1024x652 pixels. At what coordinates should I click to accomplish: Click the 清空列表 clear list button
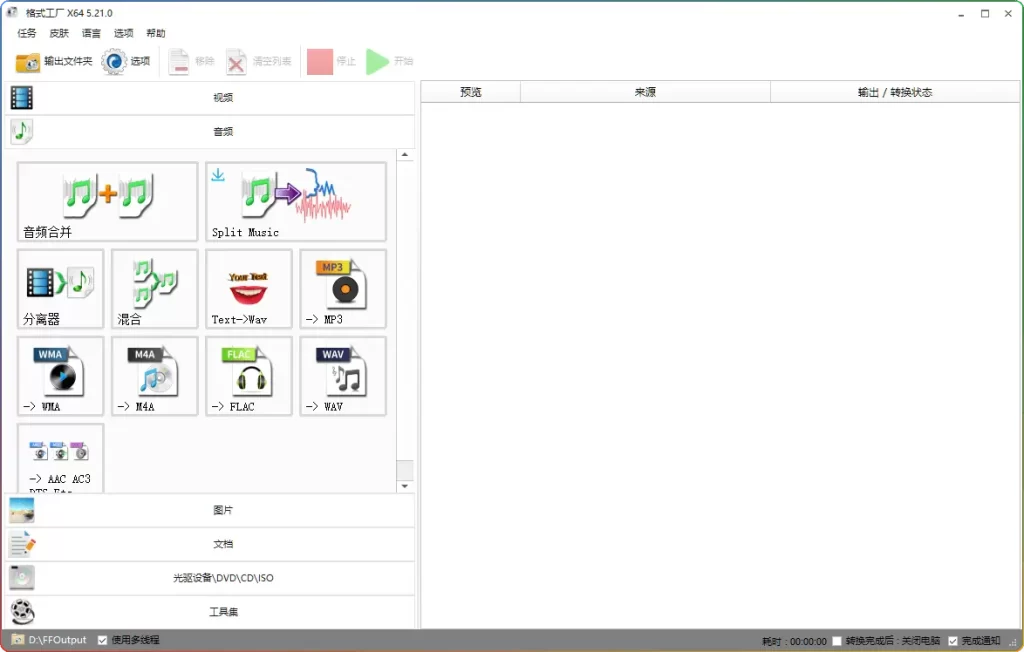pos(259,61)
